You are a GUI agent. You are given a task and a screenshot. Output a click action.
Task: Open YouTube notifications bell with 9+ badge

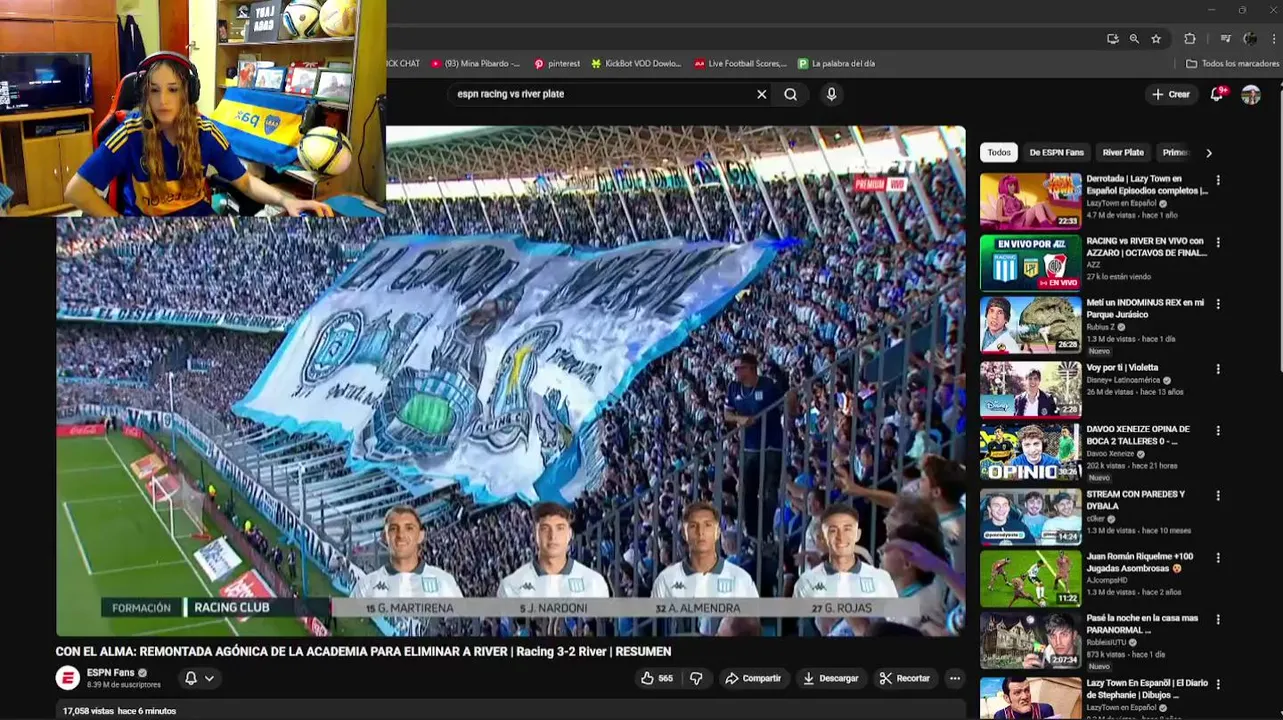[1217, 94]
